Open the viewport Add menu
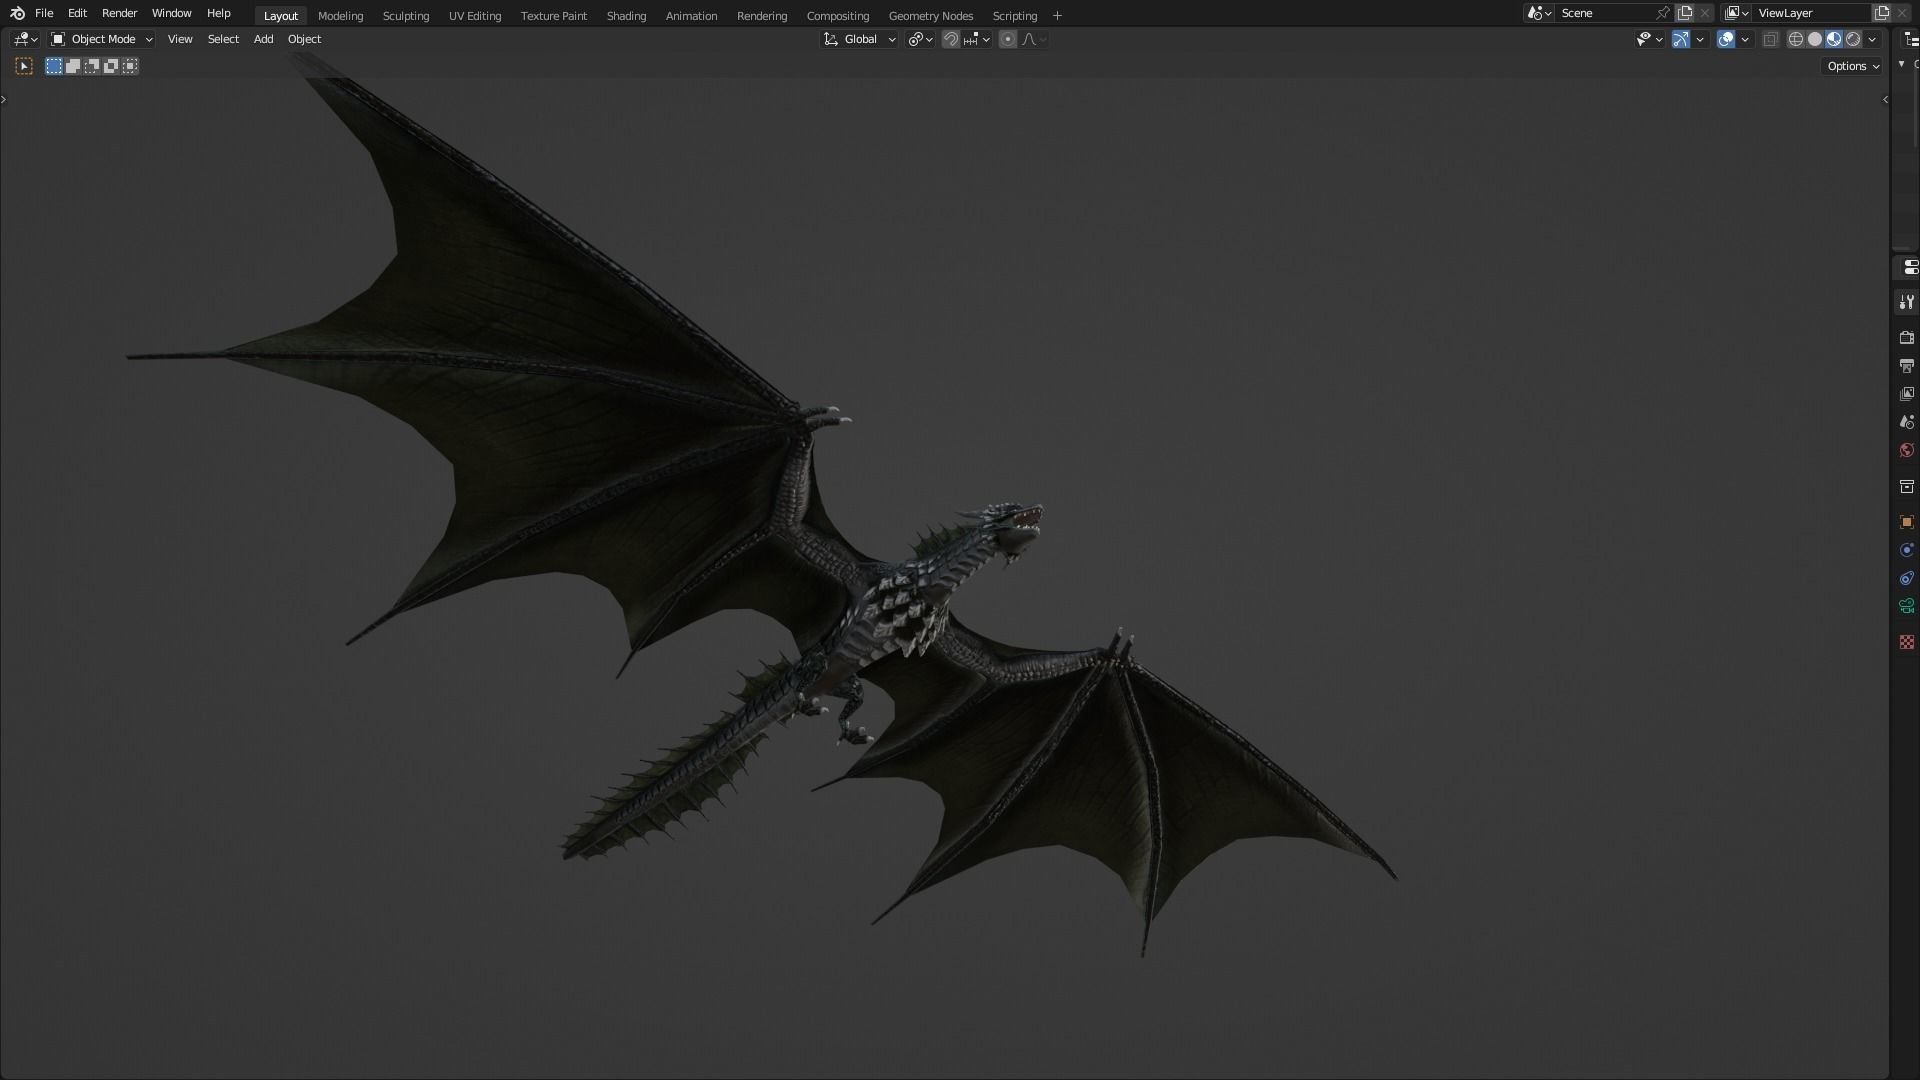 (x=263, y=39)
